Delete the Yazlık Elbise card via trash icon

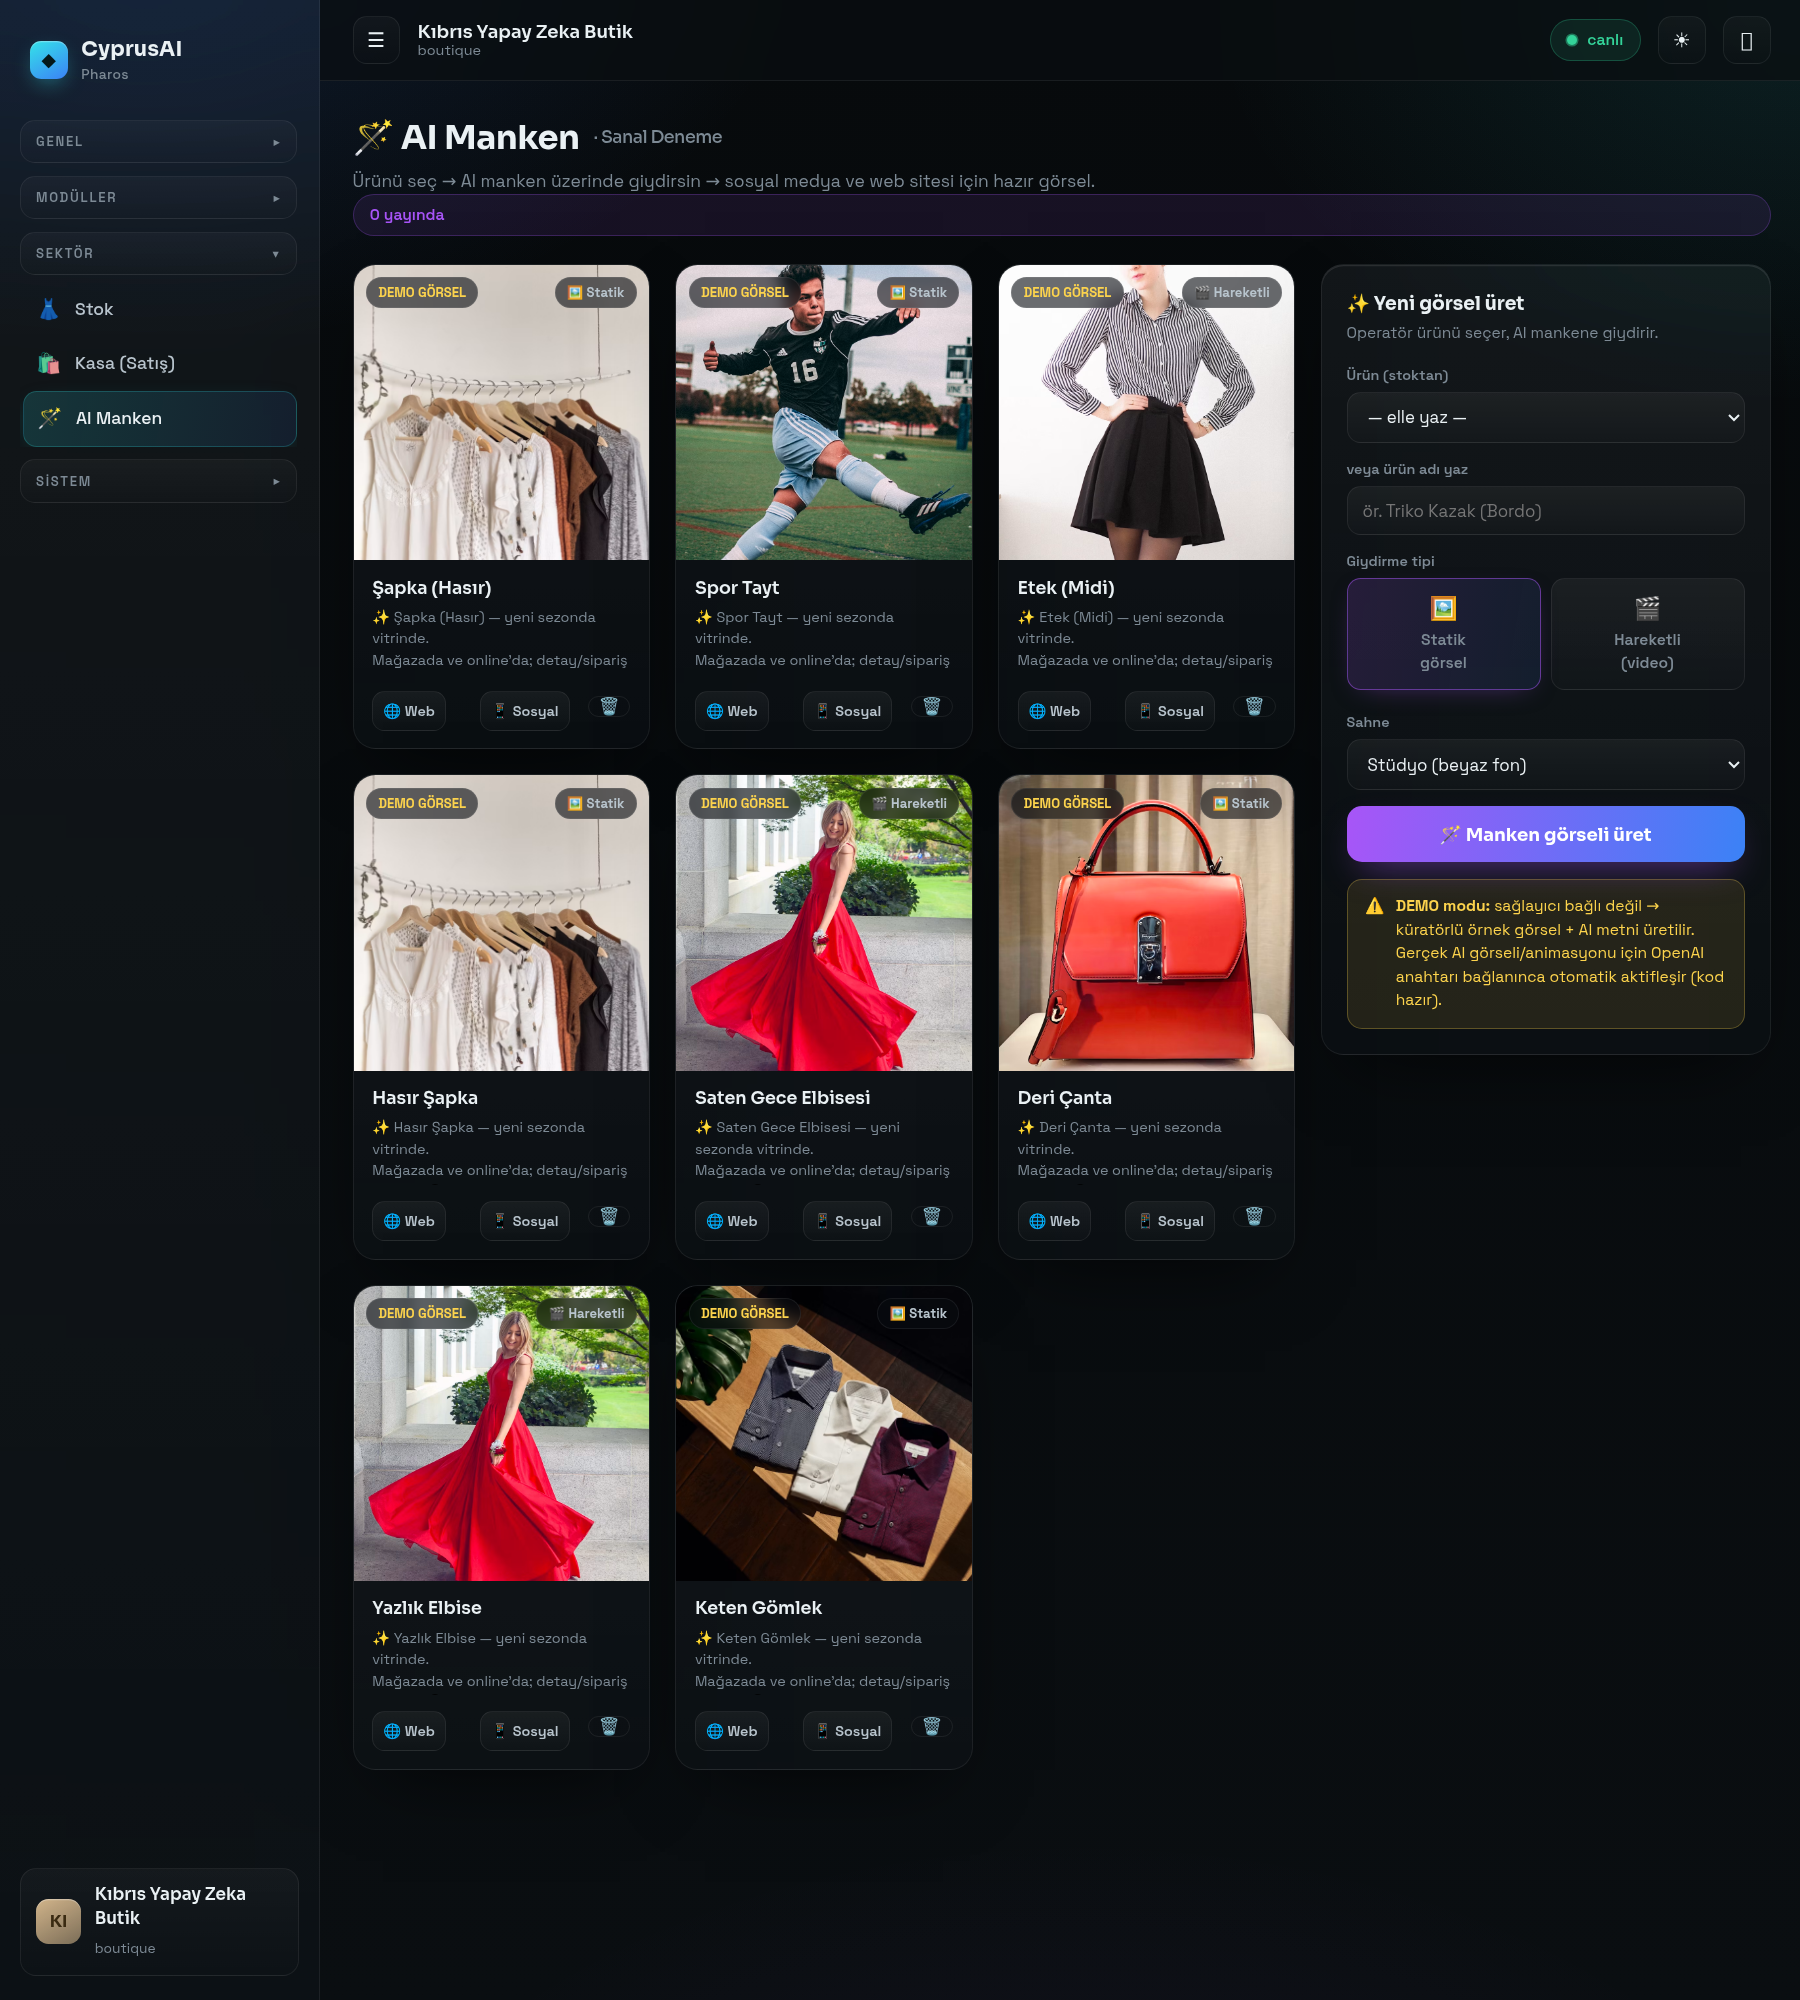[x=609, y=1726]
